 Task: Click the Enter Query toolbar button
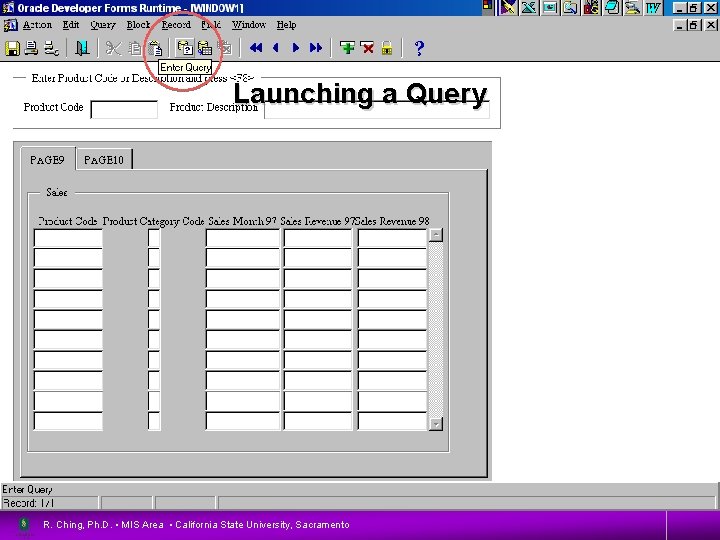click(185, 48)
